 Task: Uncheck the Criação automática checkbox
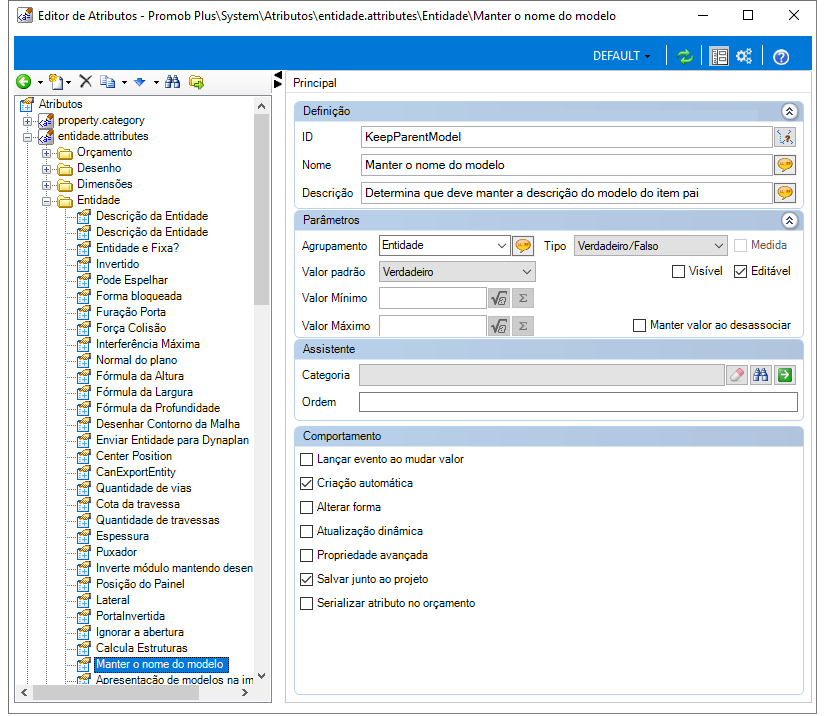click(x=306, y=483)
